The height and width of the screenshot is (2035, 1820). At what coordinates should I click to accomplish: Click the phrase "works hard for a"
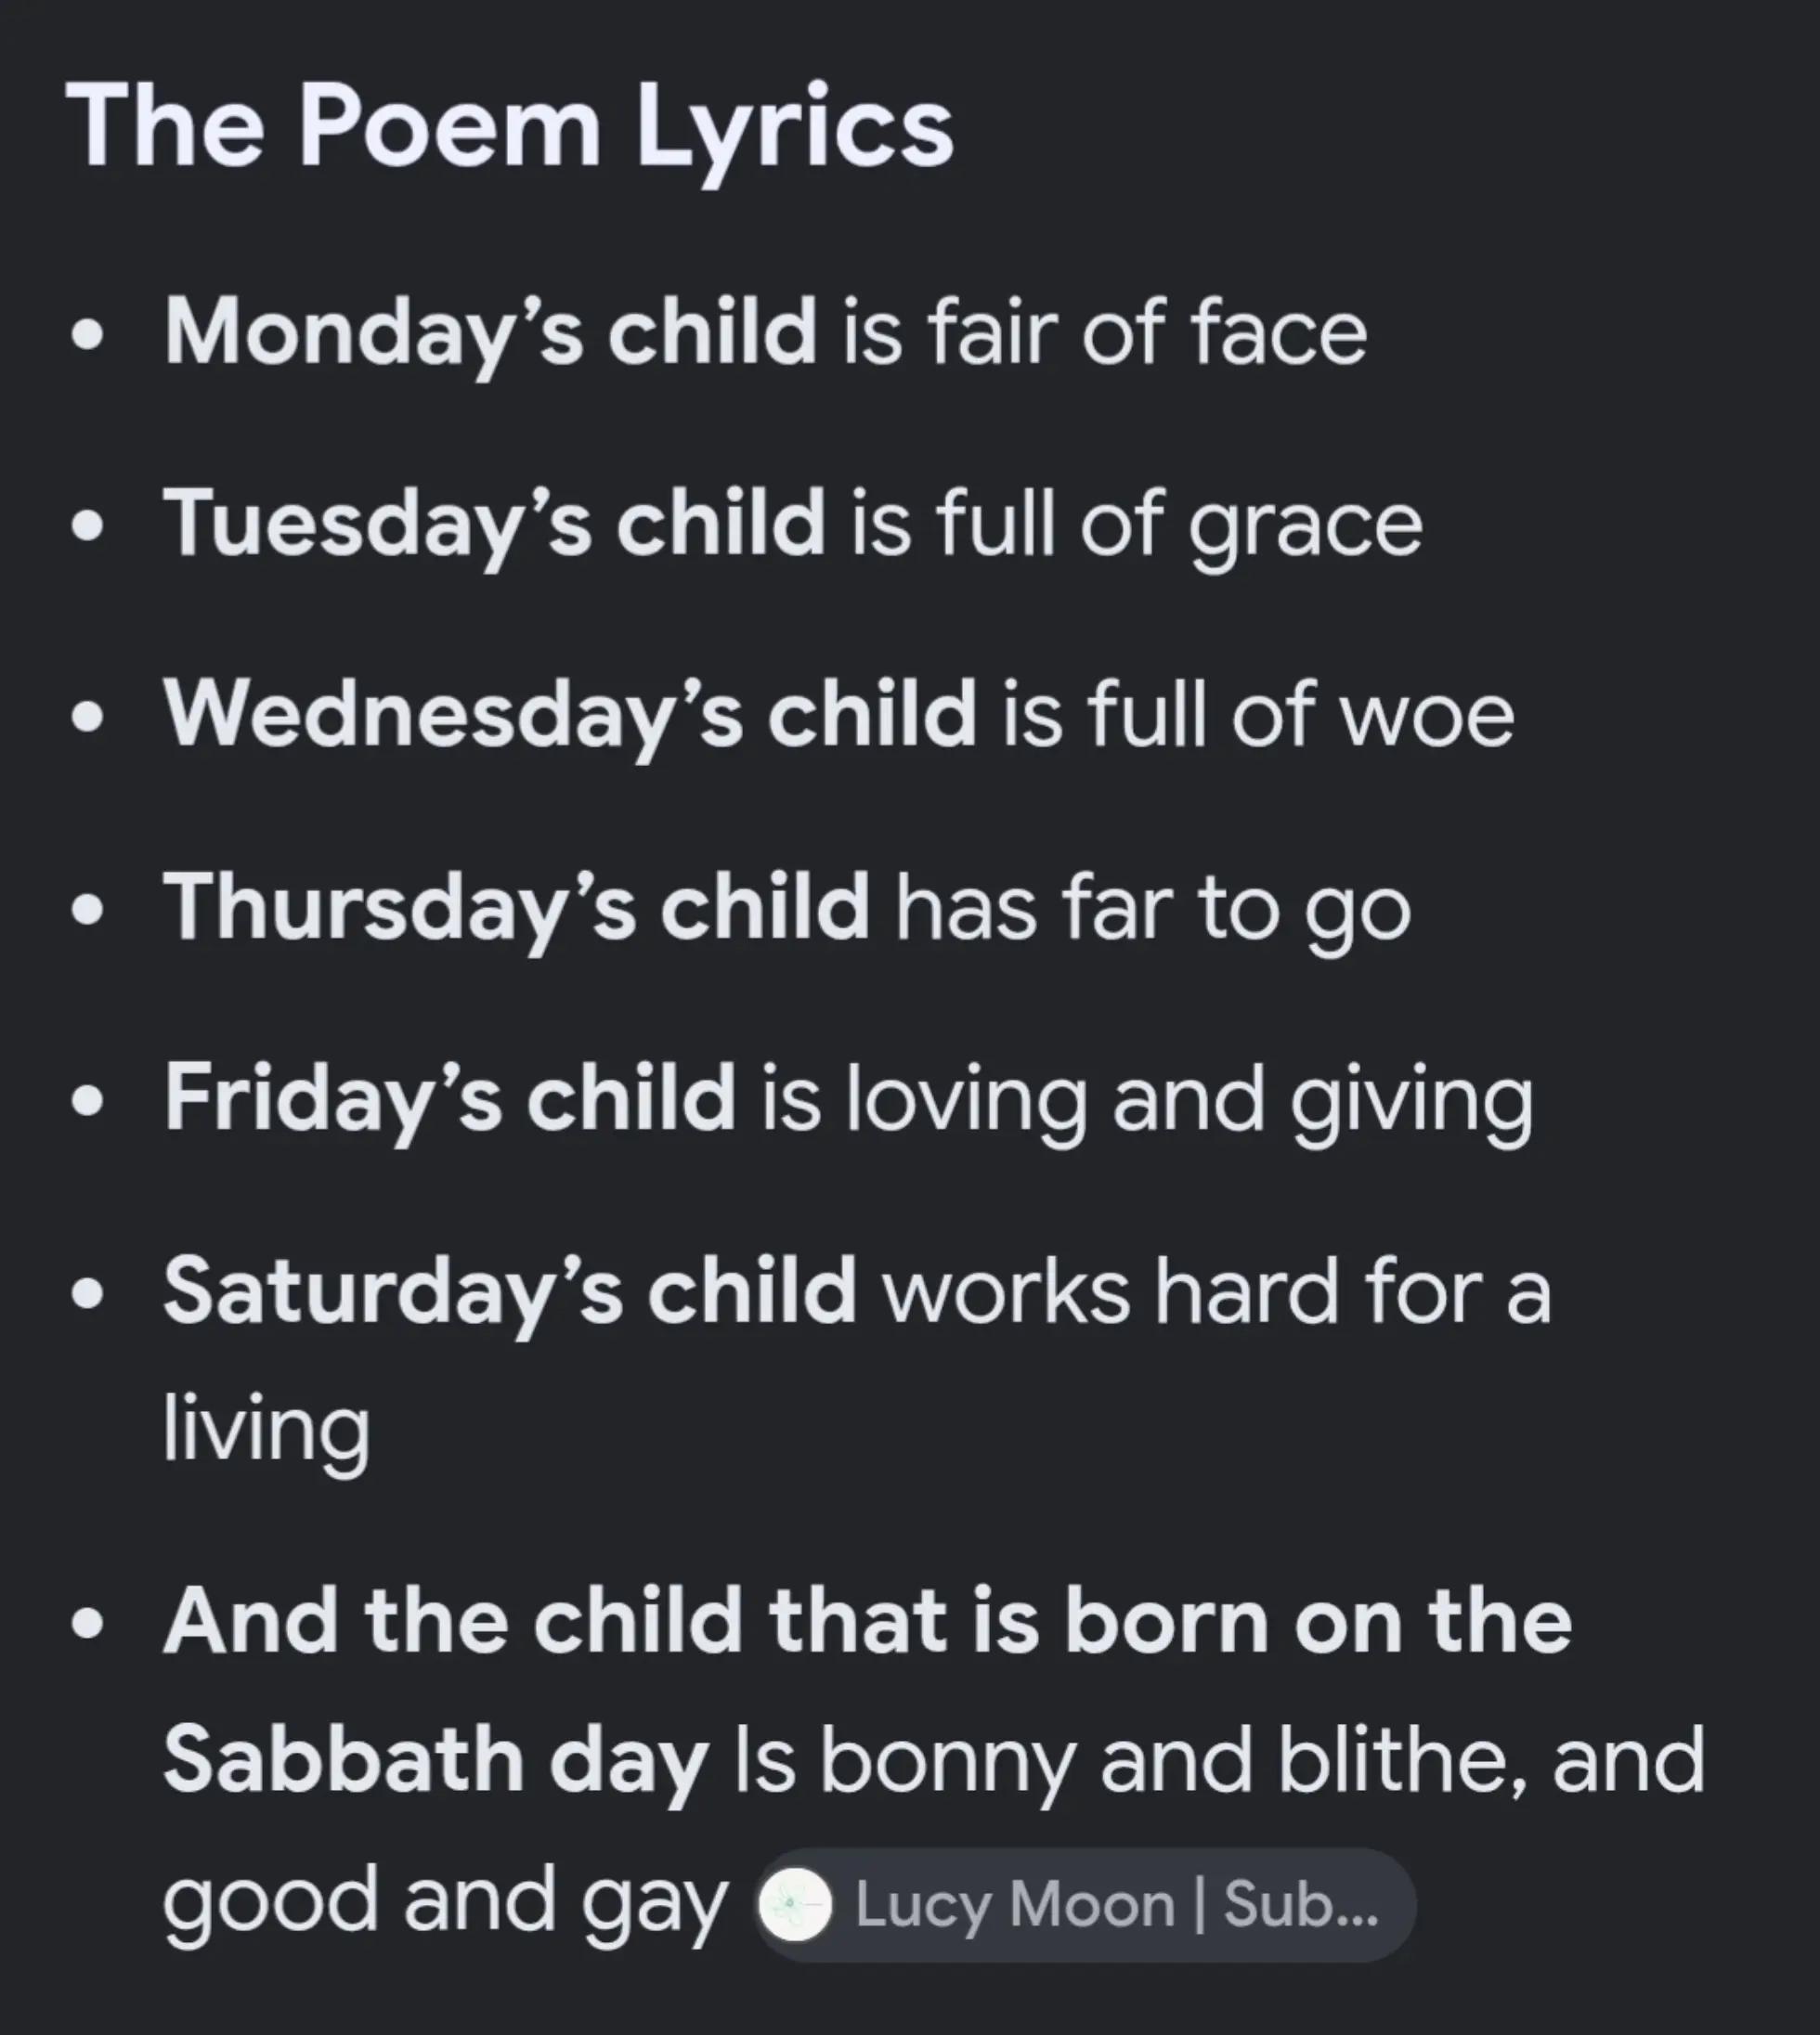click(1216, 1292)
